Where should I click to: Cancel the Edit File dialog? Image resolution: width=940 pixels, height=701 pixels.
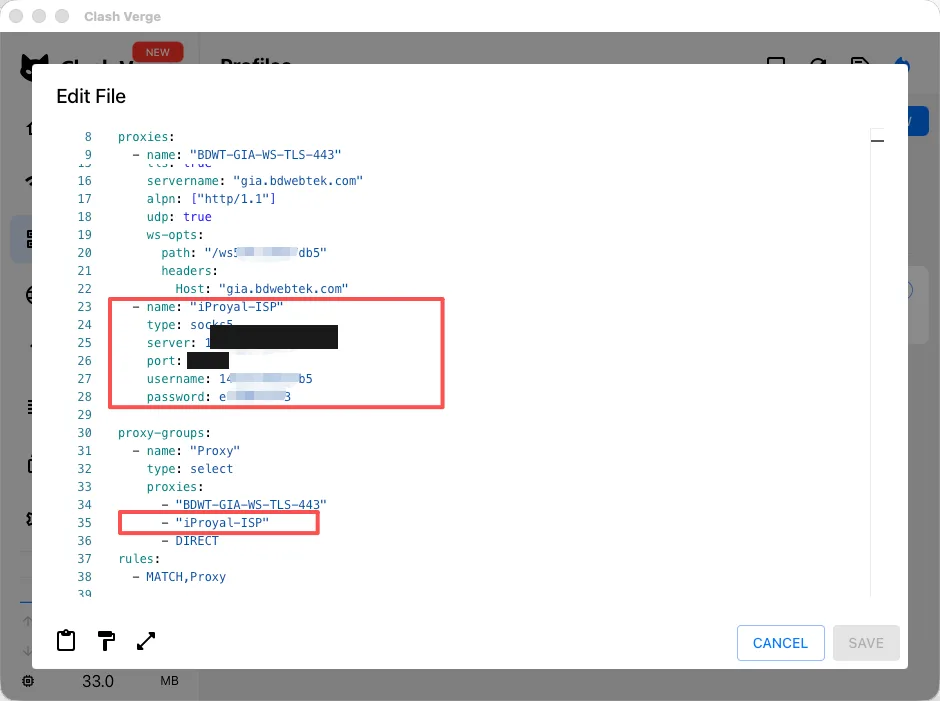pyautogui.click(x=780, y=643)
